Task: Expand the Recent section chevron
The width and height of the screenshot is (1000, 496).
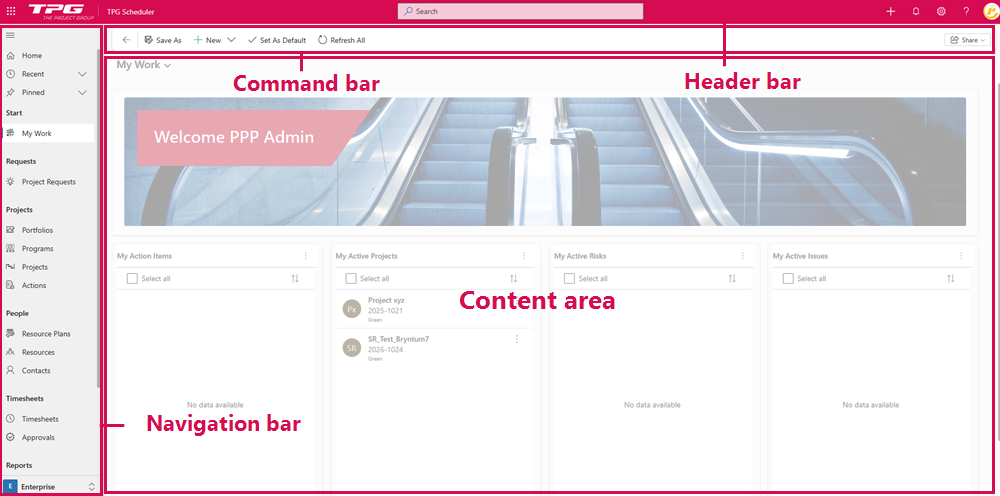Action: [83, 74]
